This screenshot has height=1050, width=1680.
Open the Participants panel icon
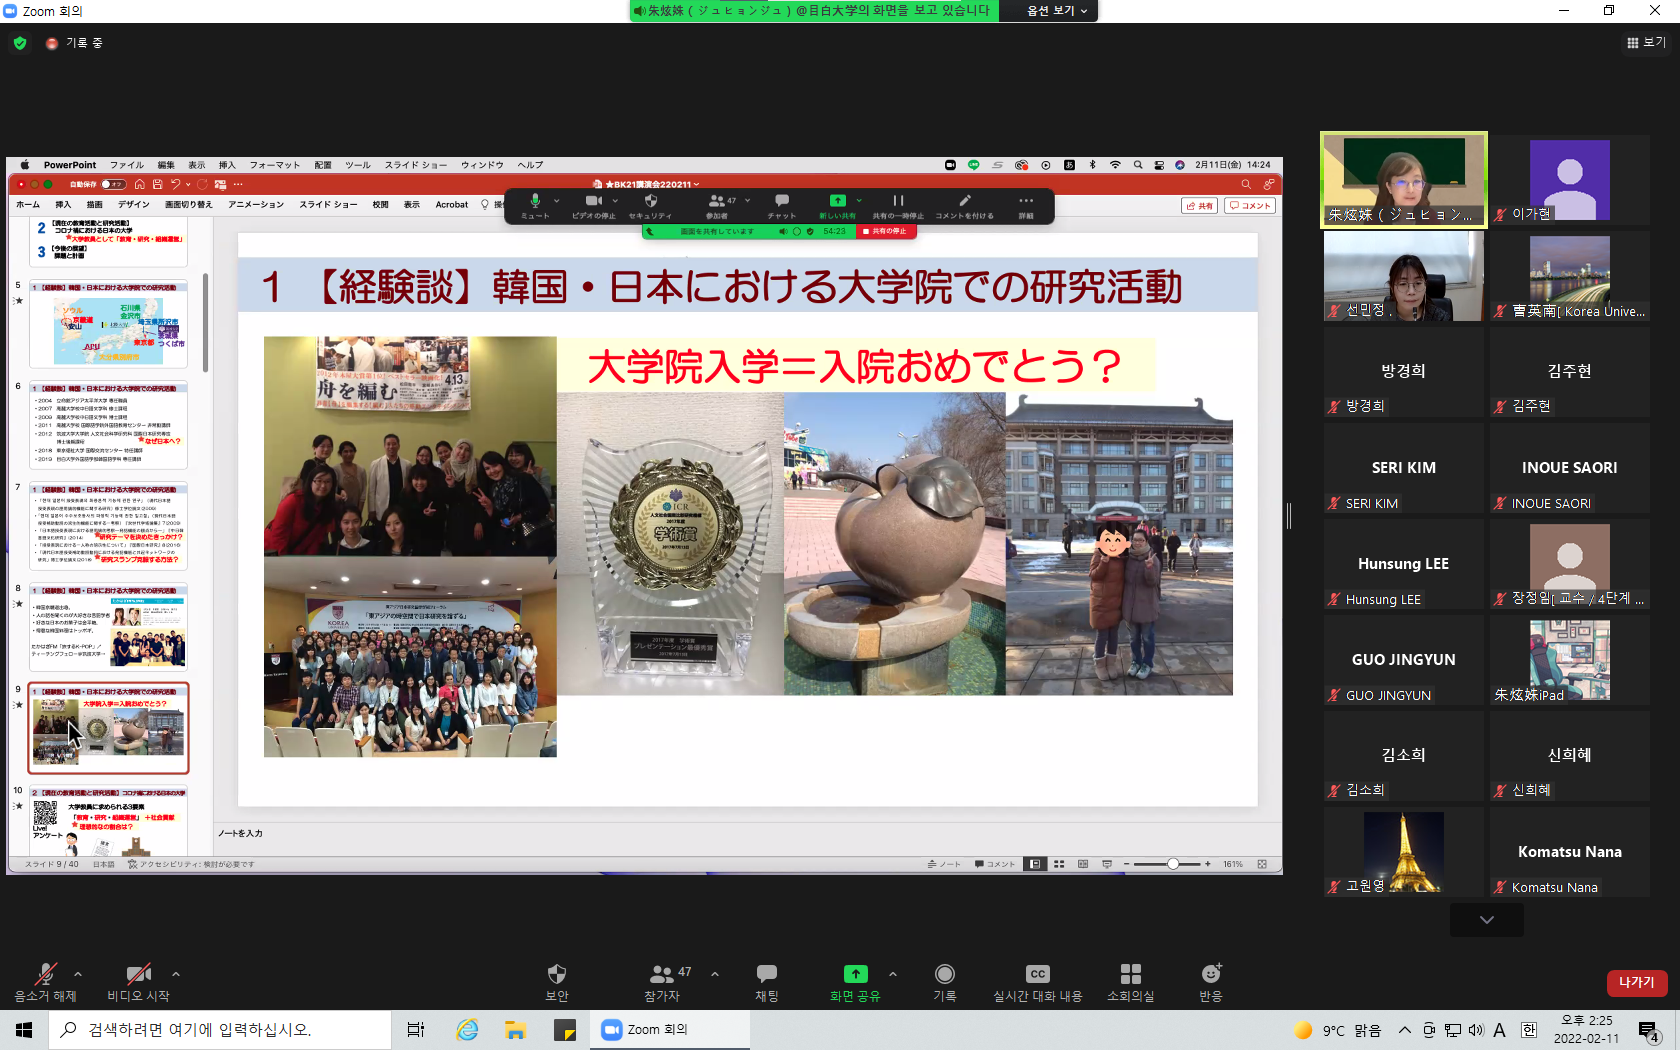(662, 975)
